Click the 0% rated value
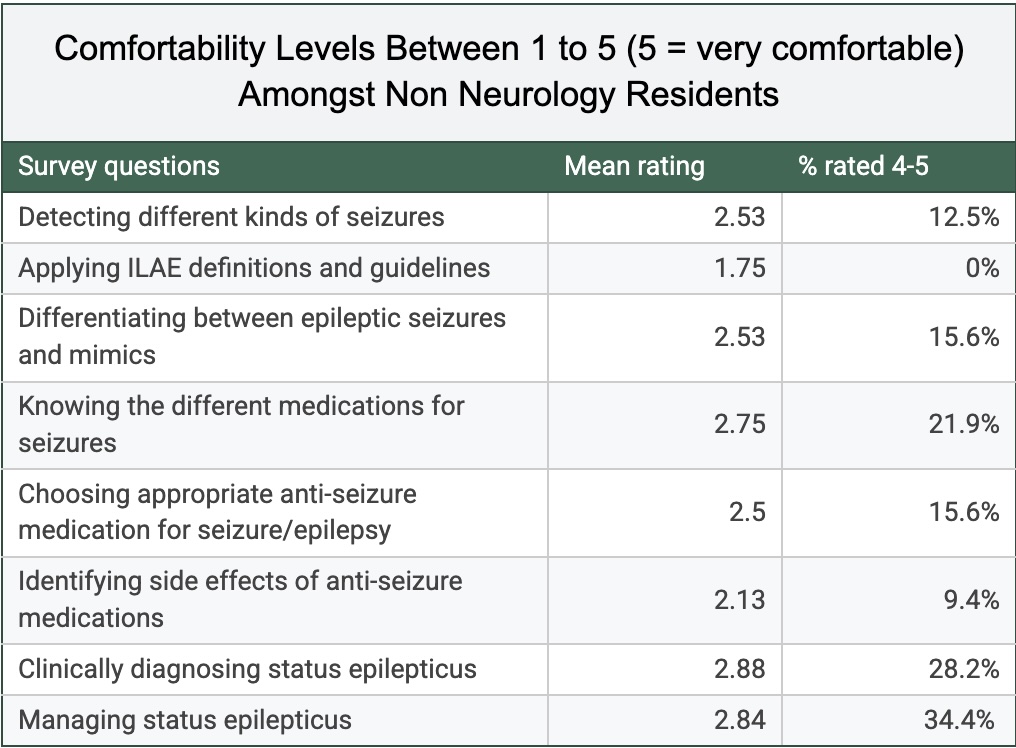The width and height of the screenshot is (1016, 748). (x=981, y=268)
